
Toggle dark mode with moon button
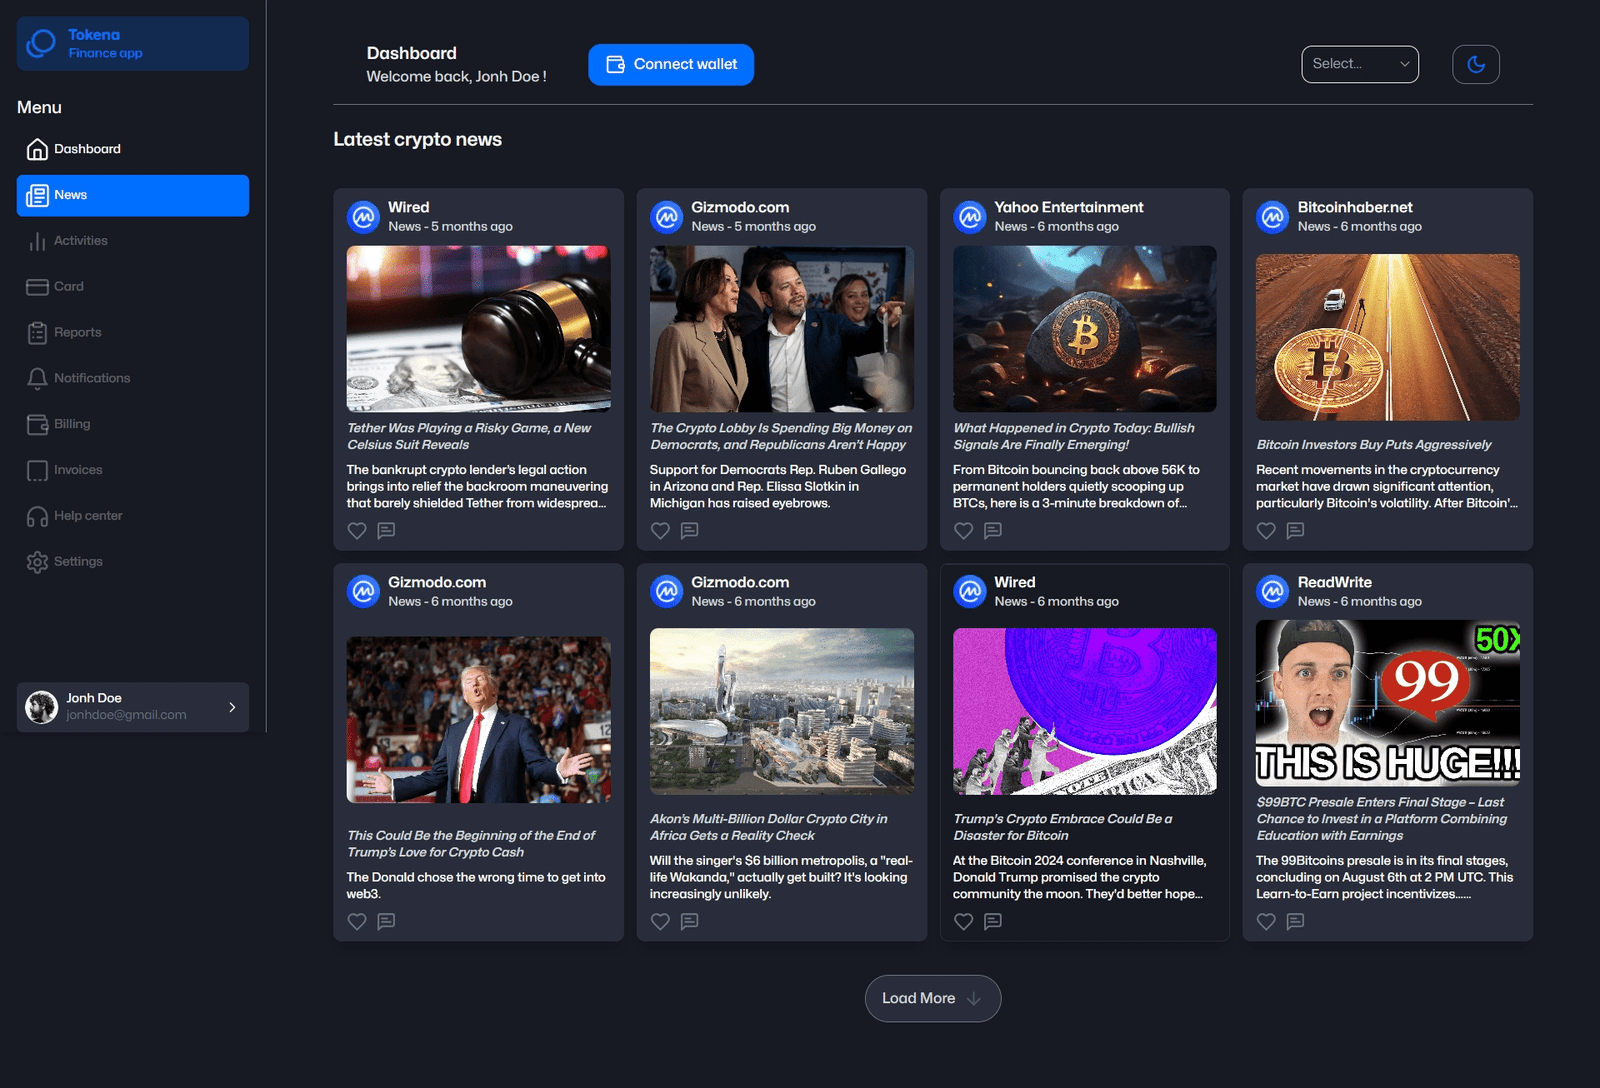tap(1475, 65)
